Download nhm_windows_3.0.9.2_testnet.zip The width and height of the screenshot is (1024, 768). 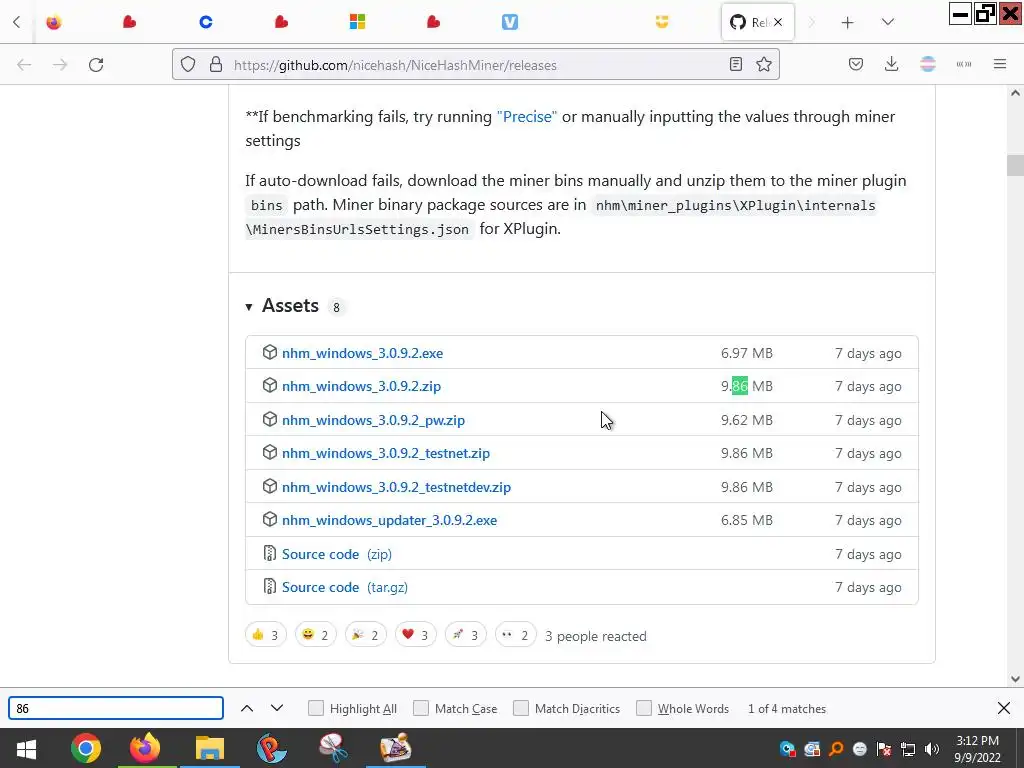click(386, 453)
